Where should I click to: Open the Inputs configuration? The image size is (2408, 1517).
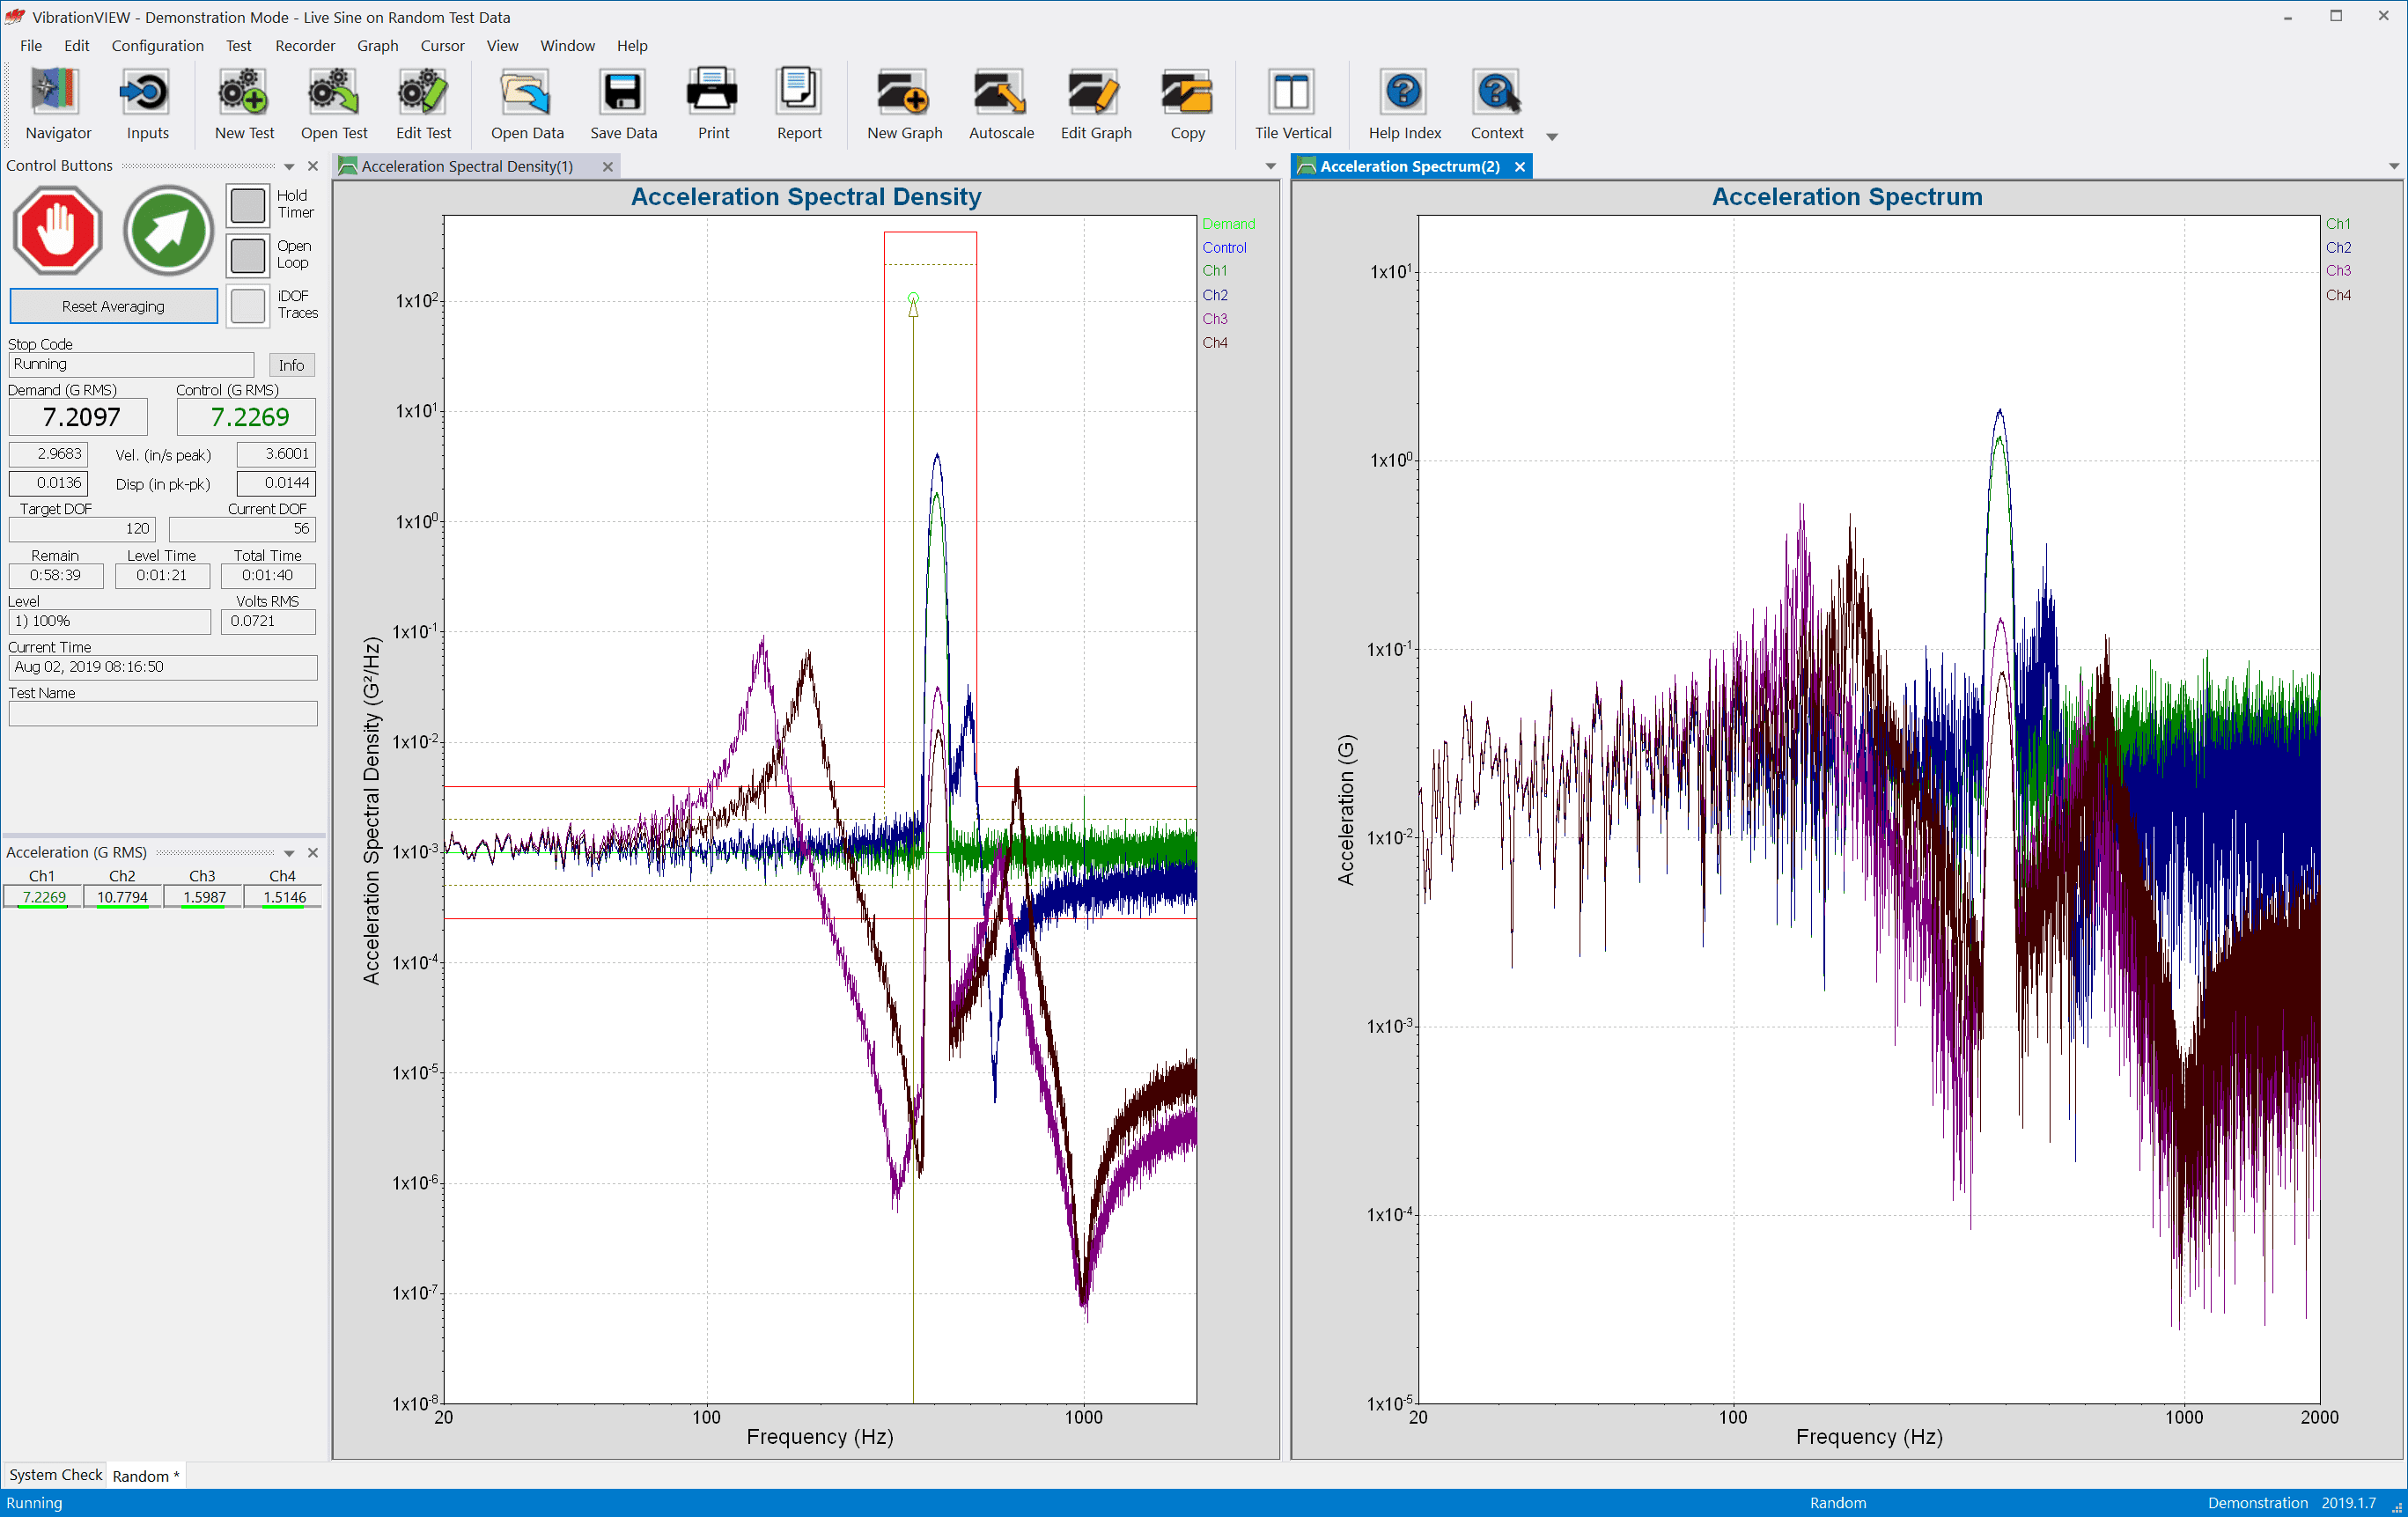pos(146,103)
